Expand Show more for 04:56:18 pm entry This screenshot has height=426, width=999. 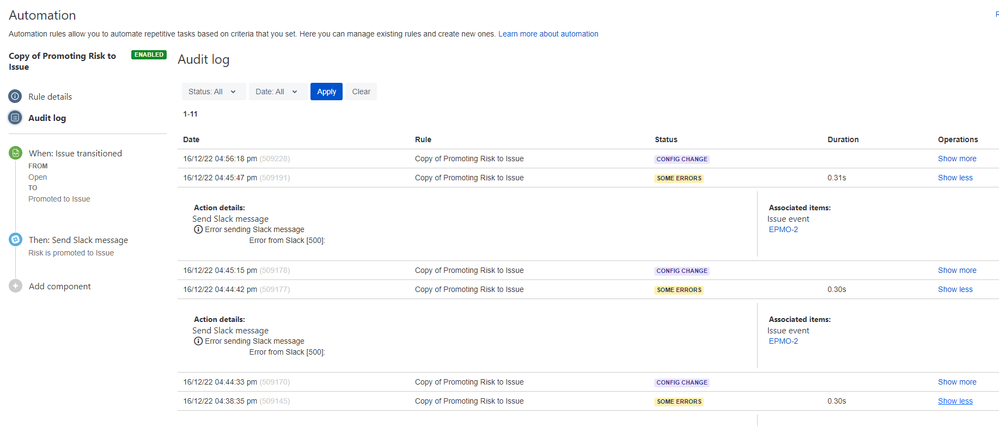tap(957, 159)
